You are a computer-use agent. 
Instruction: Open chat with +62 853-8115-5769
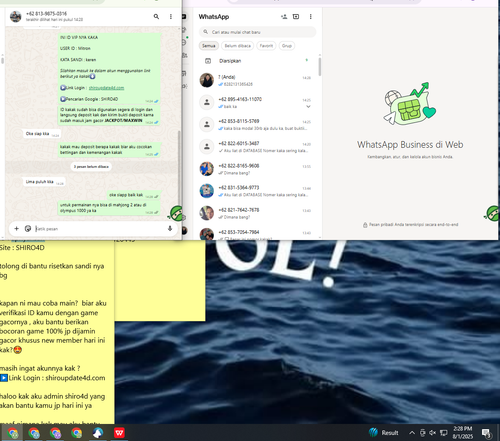[x=257, y=124]
